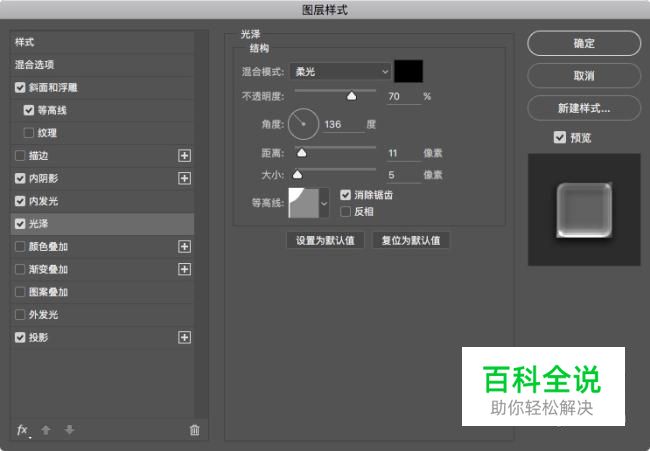Enable the 纹理 checkbox
Viewport: 650px width, 451px height.
[x=29, y=133]
